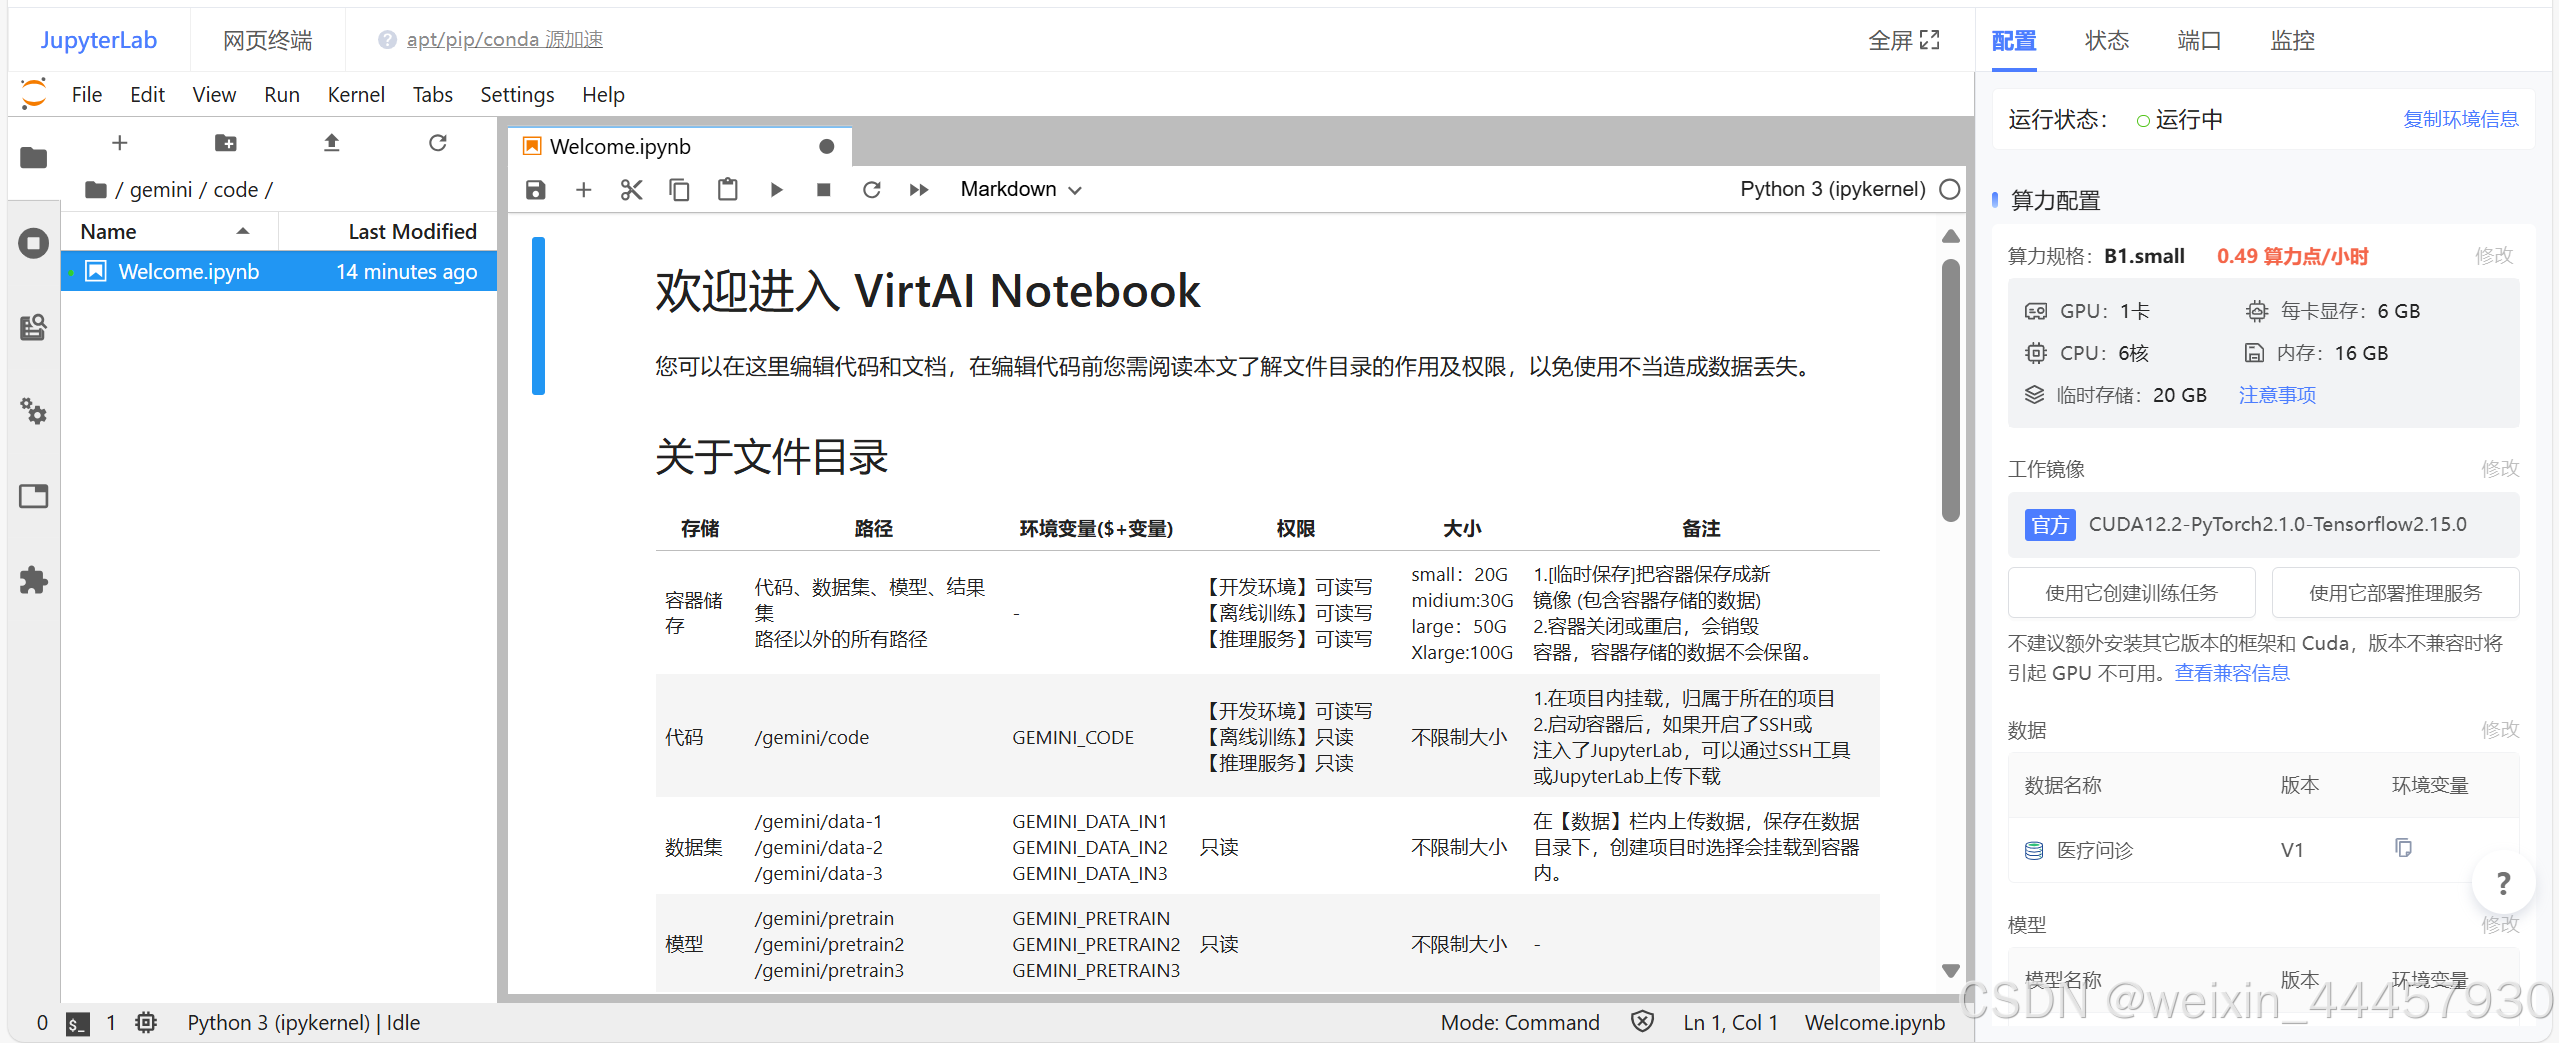Click the 查看兼容信息 link
Image resolution: width=2559 pixels, height=1043 pixels.
(2231, 673)
